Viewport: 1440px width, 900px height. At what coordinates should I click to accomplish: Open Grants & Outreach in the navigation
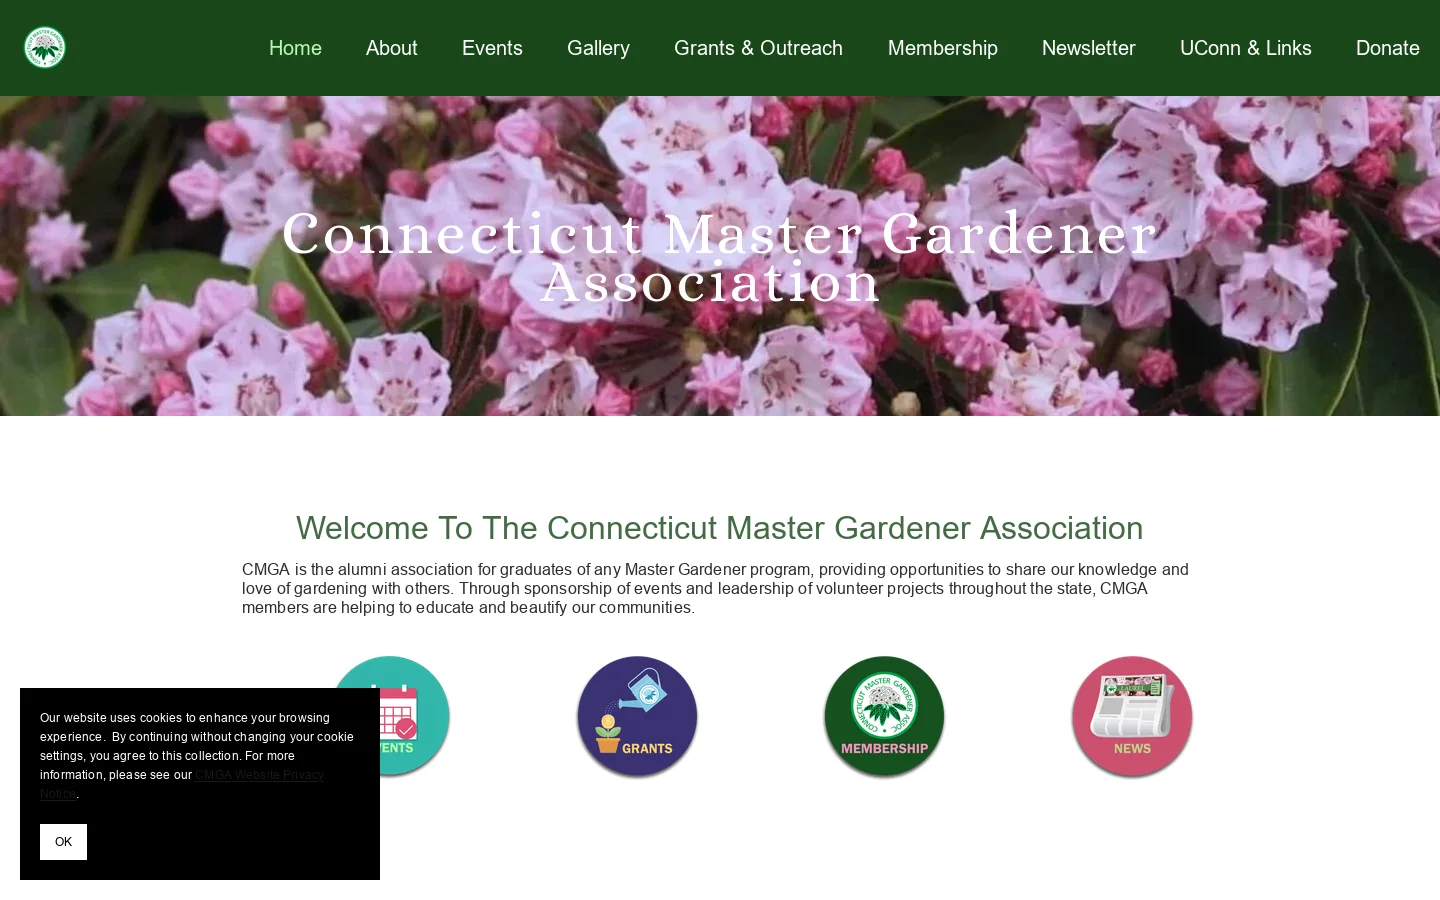pyautogui.click(x=758, y=48)
